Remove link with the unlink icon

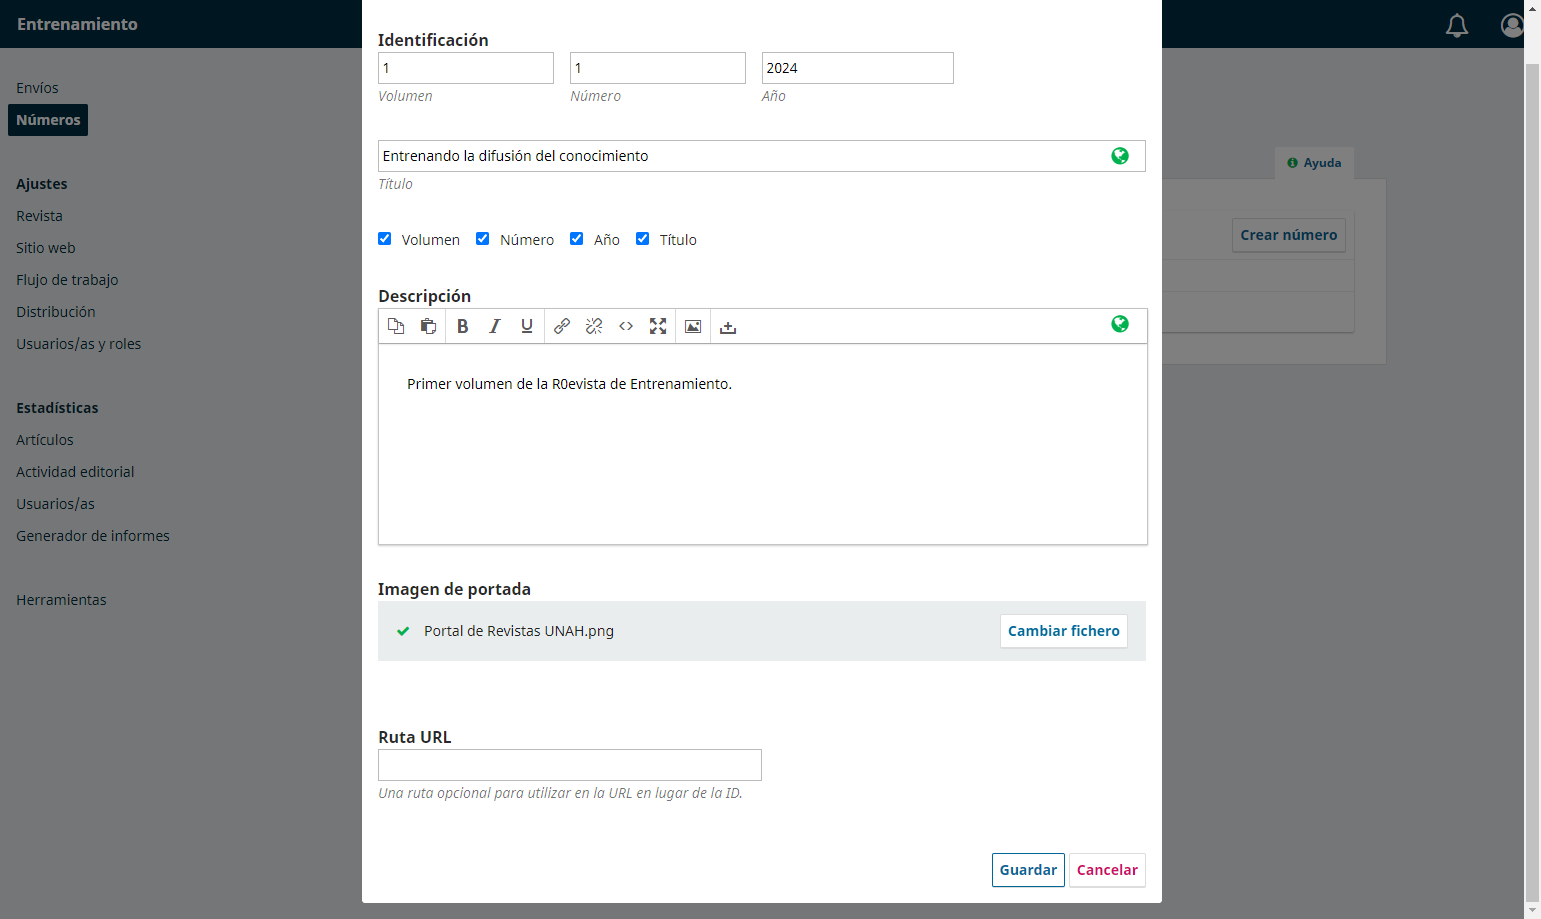point(594,326)
